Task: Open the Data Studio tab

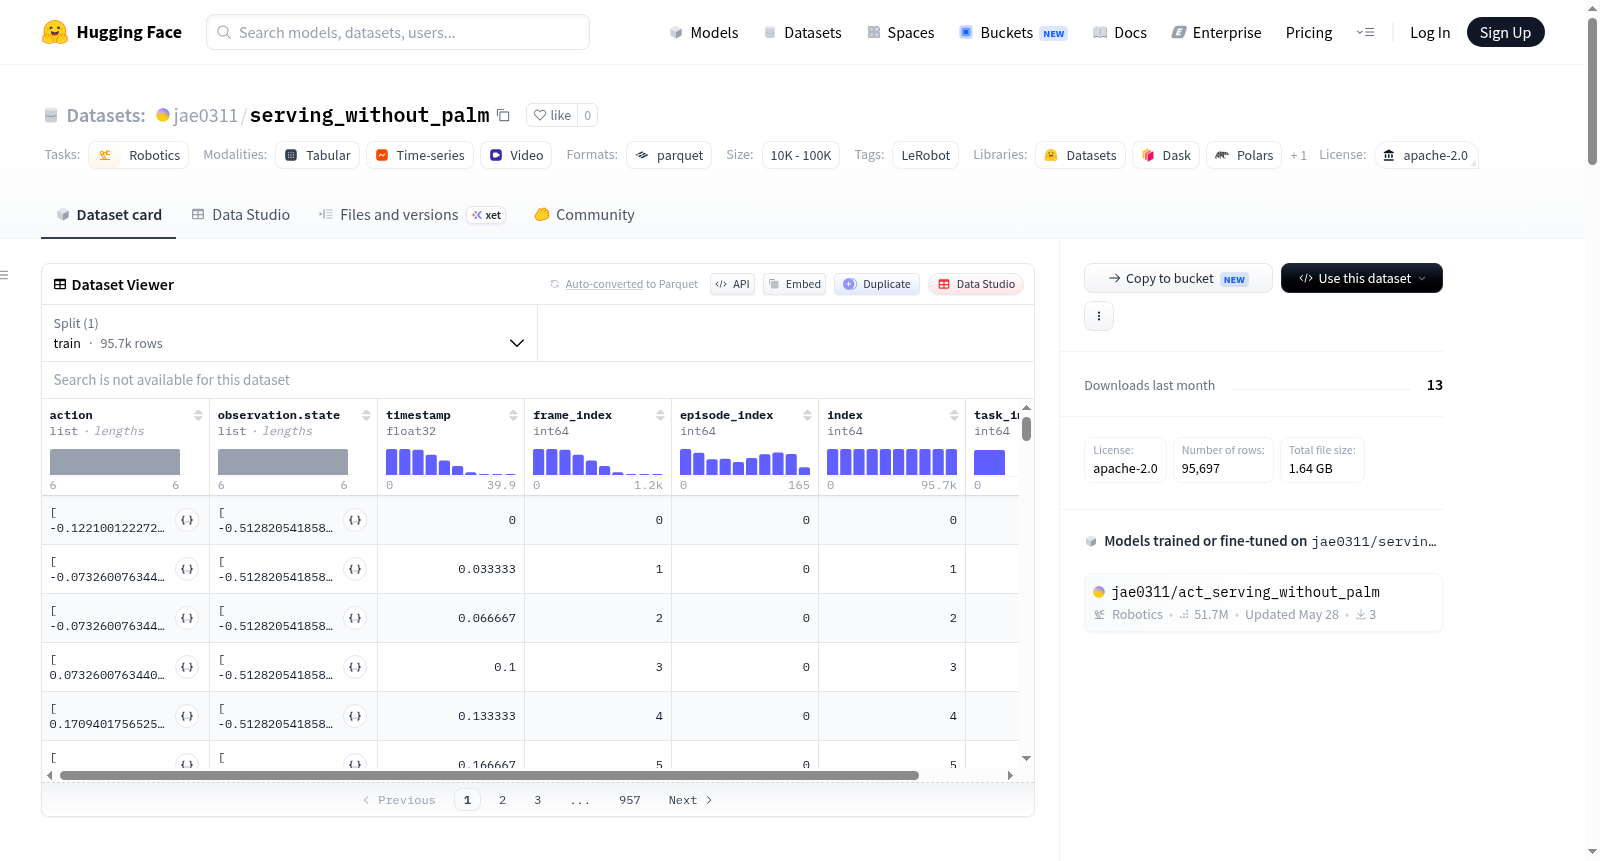Action: click(x=241, y=214)
